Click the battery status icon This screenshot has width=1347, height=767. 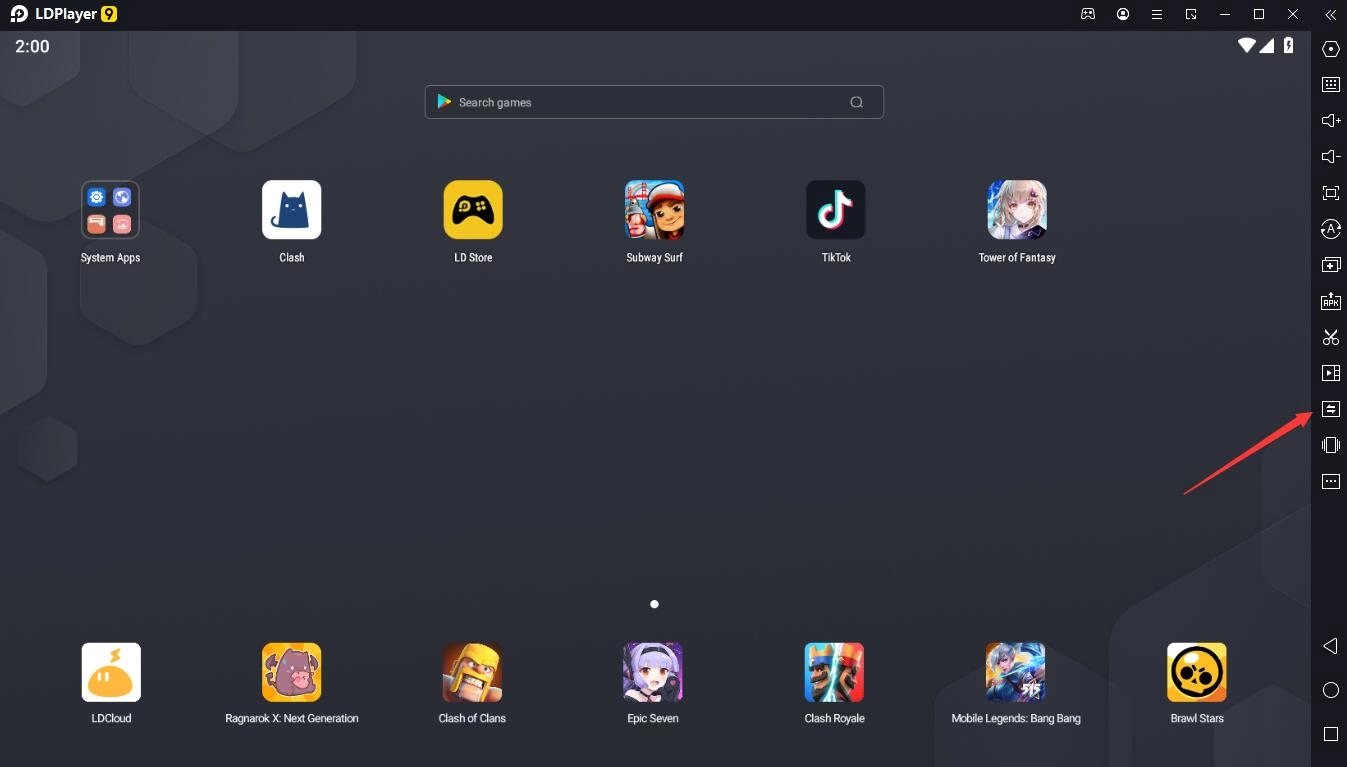1289,45
